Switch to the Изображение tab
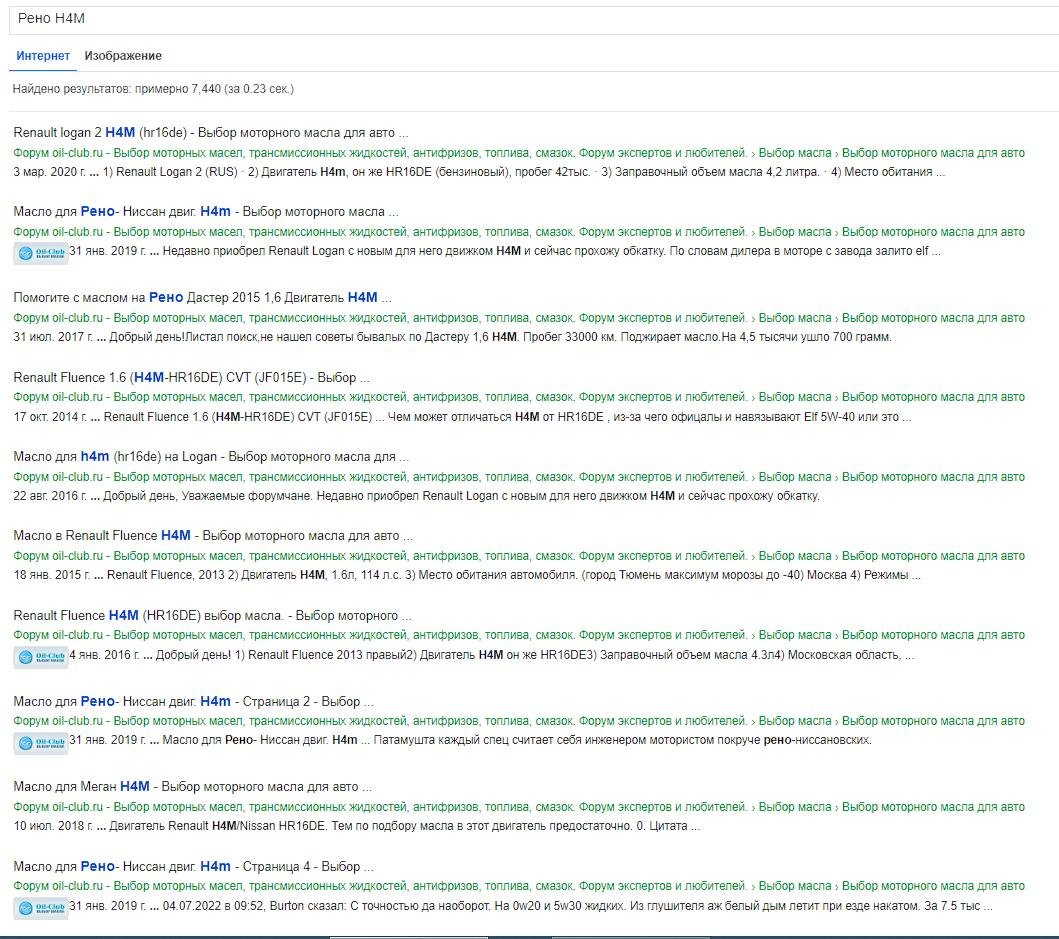 point(123,56)
